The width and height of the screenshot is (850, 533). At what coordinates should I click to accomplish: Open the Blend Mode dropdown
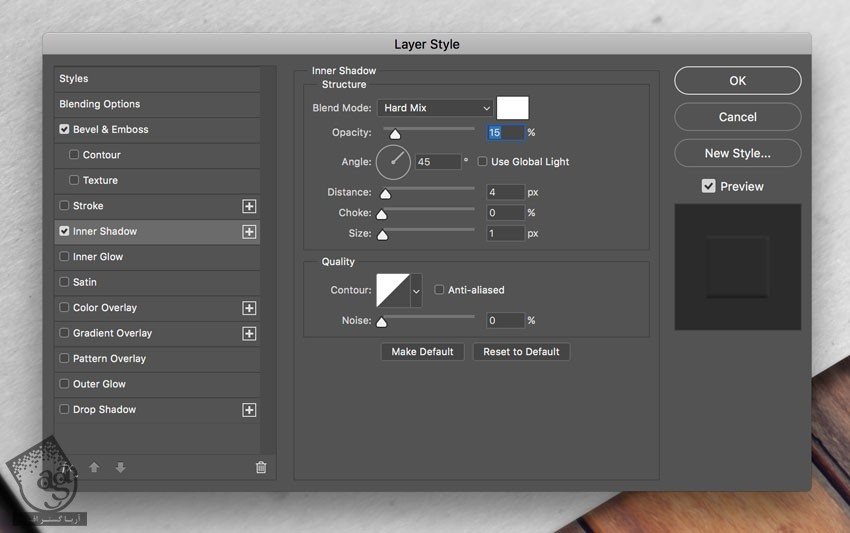coord(436,108)
